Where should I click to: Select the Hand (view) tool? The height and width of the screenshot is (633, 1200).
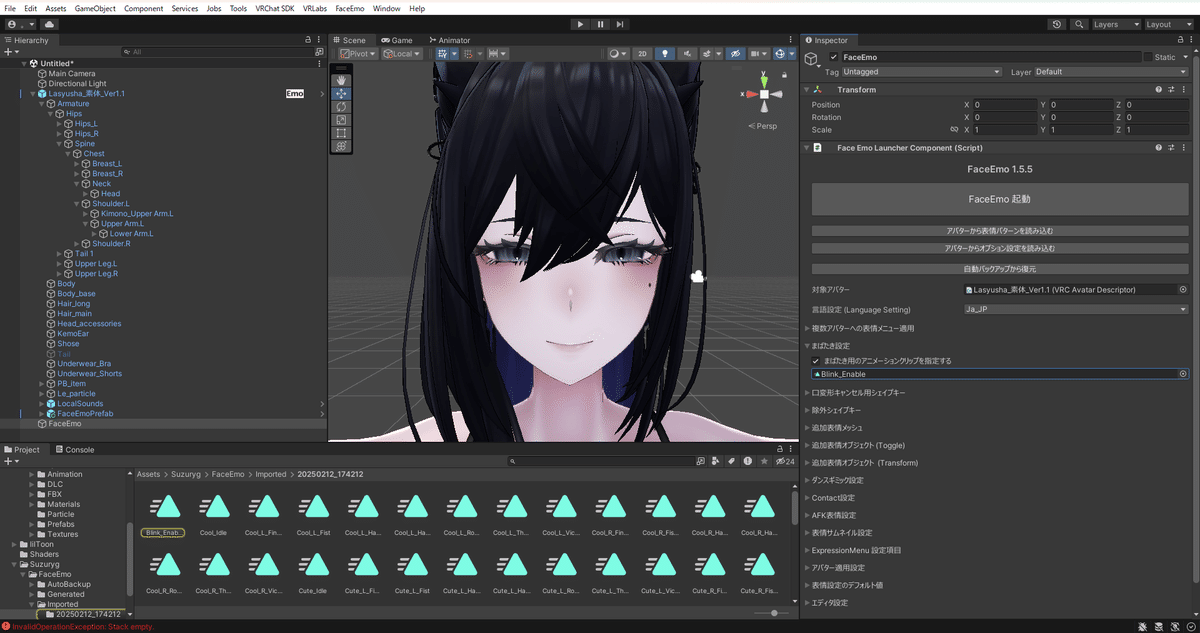point(341,80)
